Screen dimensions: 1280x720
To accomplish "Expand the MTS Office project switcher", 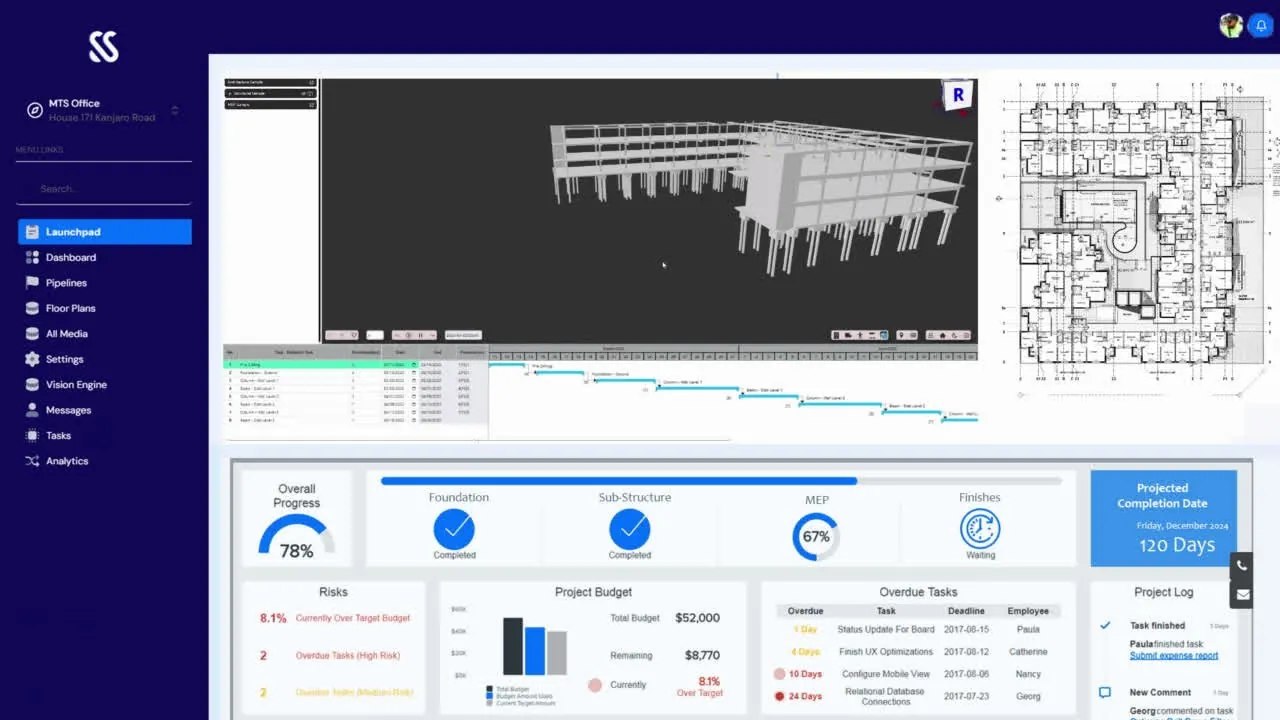I will click(175, 110).
